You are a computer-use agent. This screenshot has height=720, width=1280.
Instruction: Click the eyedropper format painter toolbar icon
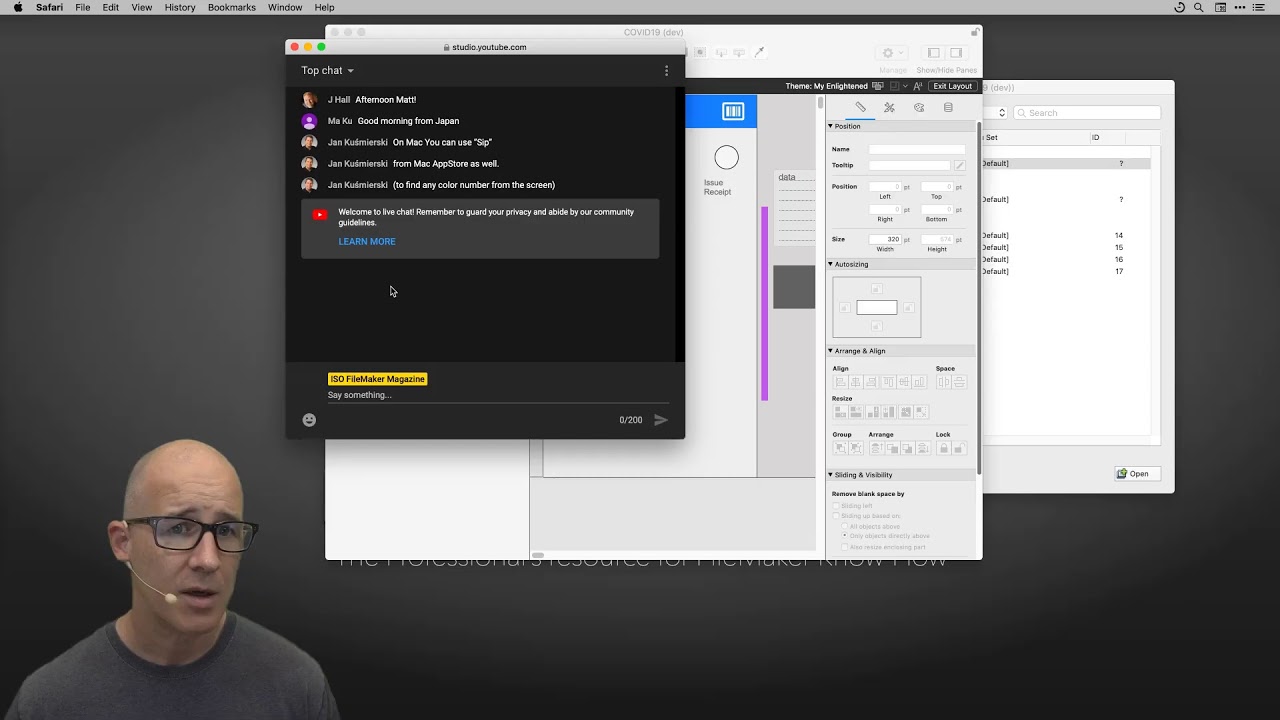pos(759,52)
